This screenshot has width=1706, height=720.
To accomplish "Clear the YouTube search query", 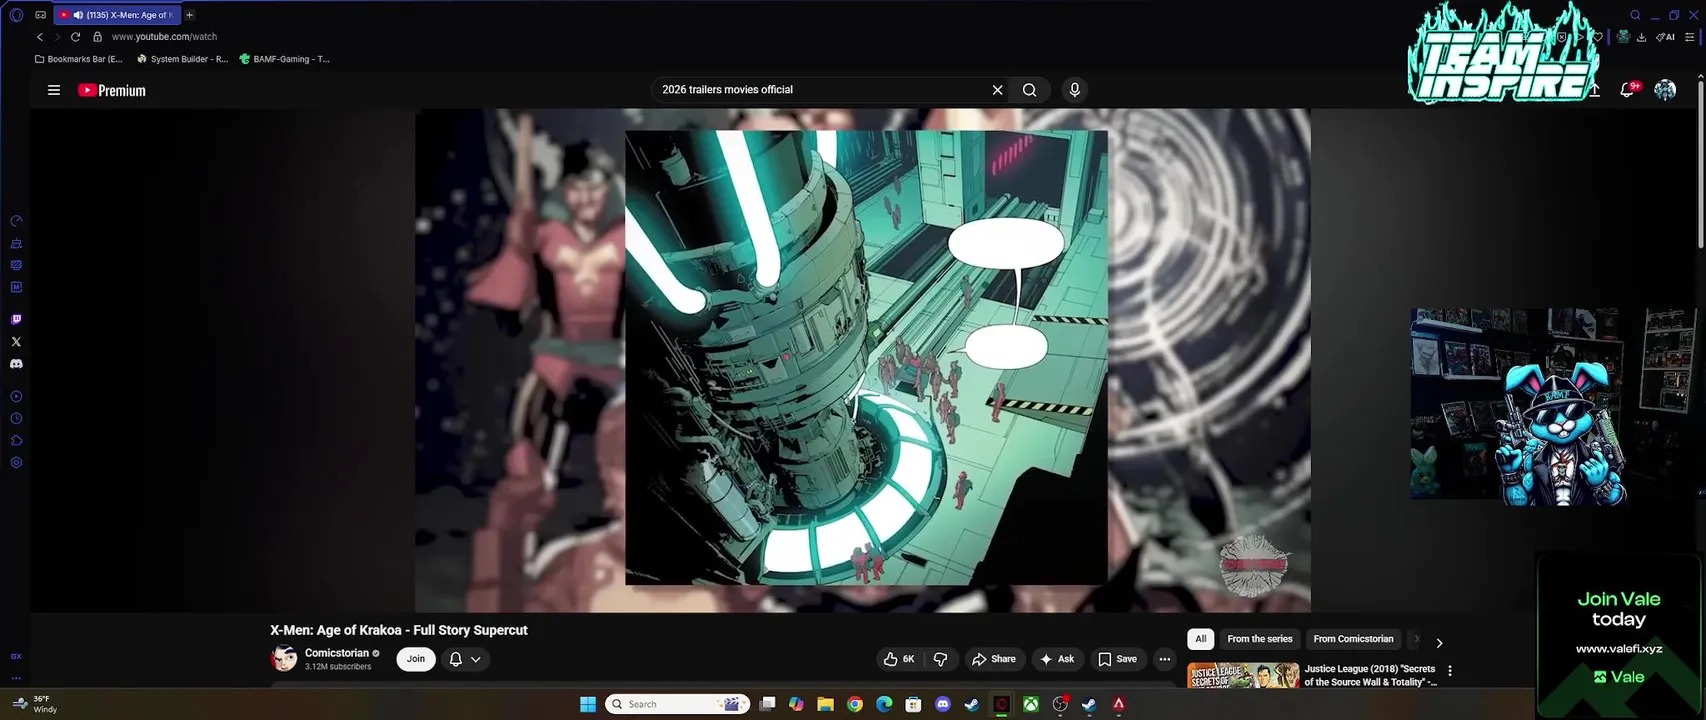I will tap(997, 90).
